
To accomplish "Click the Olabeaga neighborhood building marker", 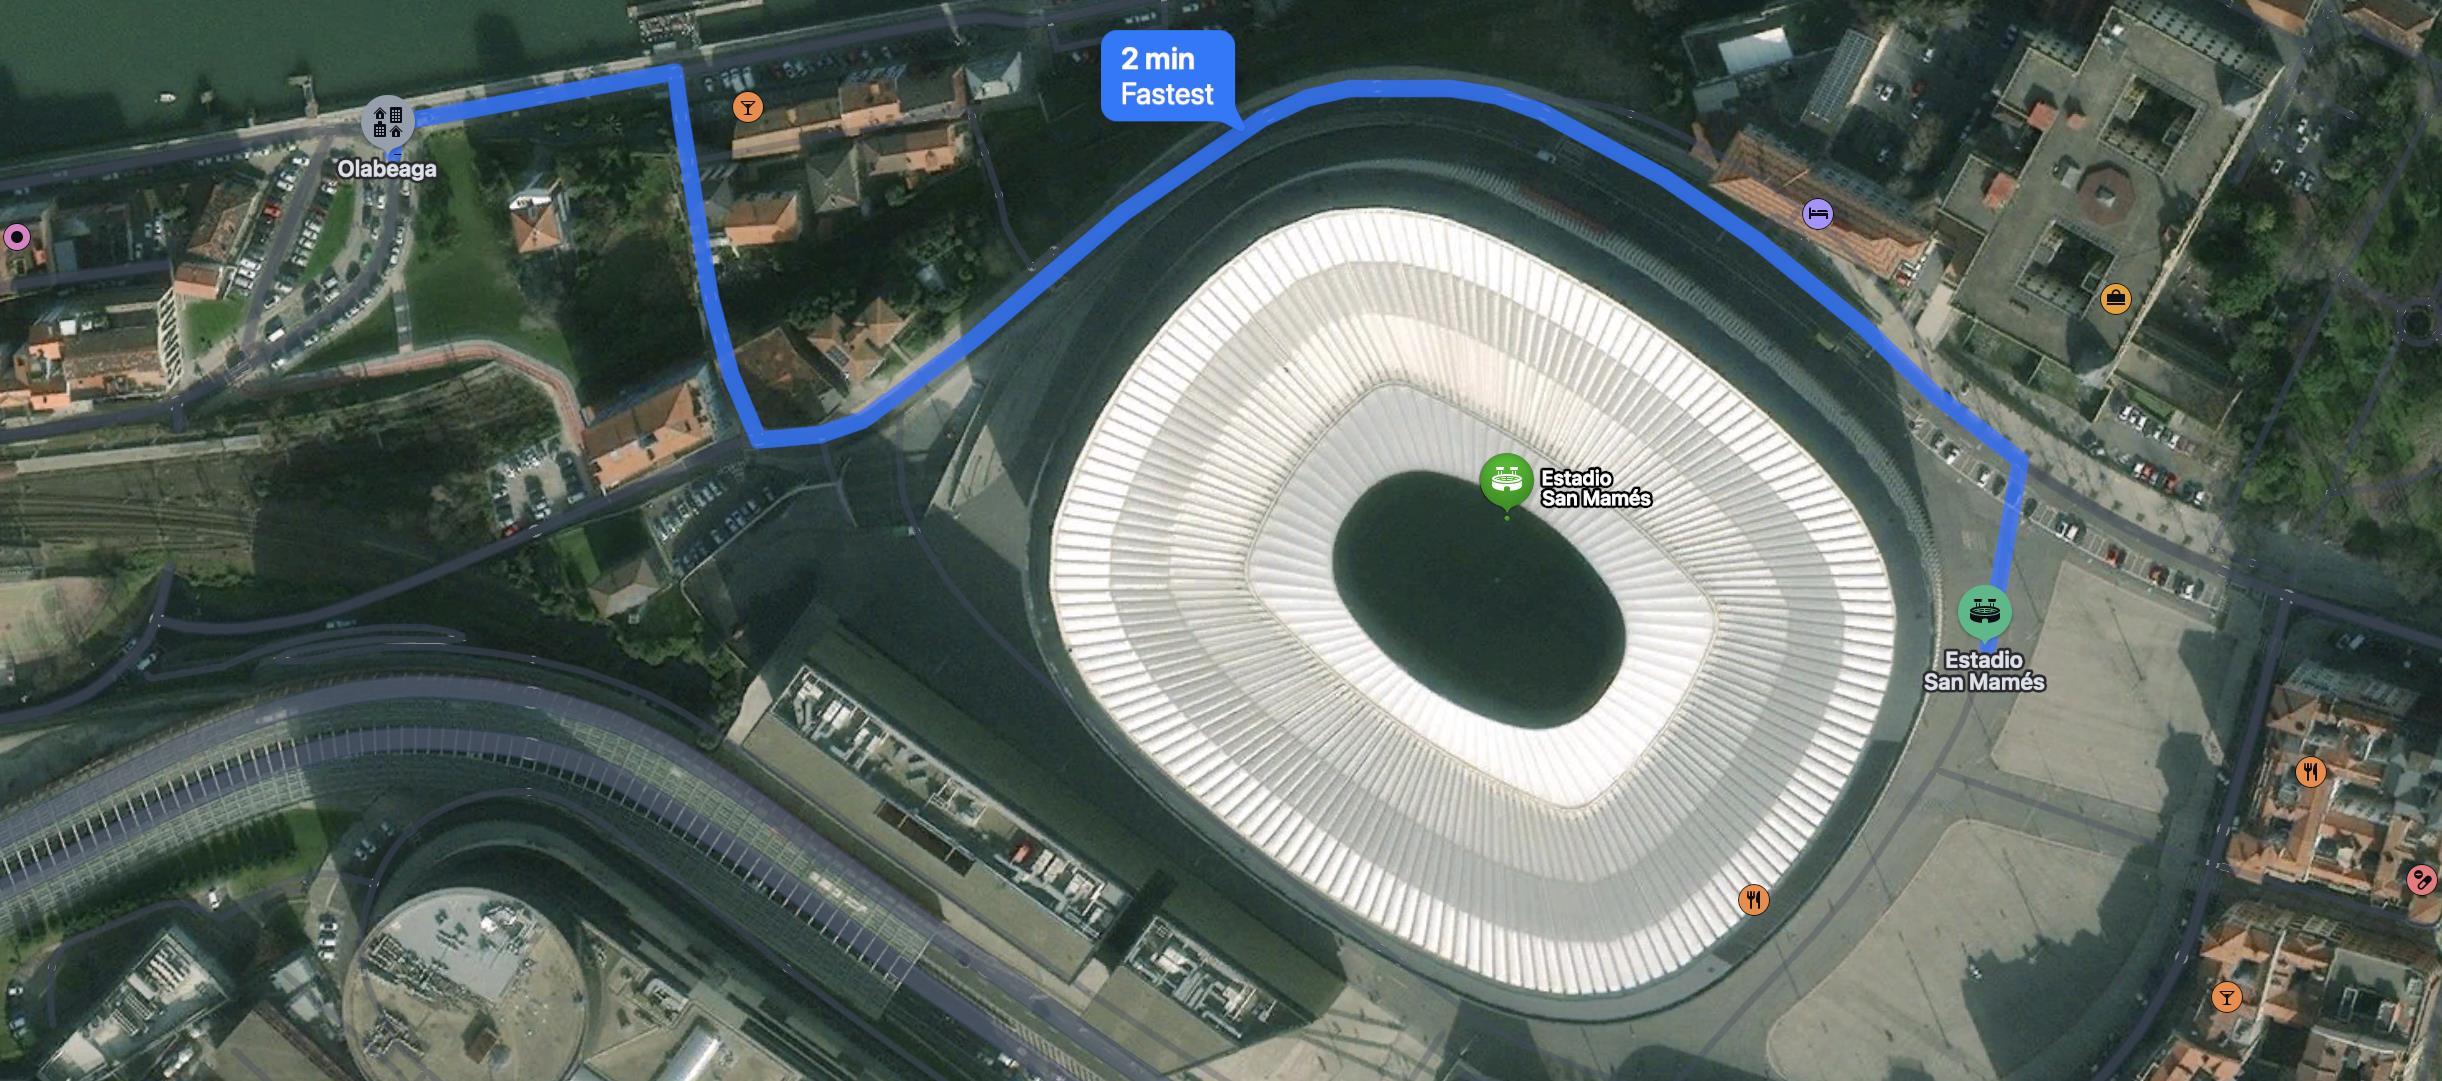I will 388,122.
